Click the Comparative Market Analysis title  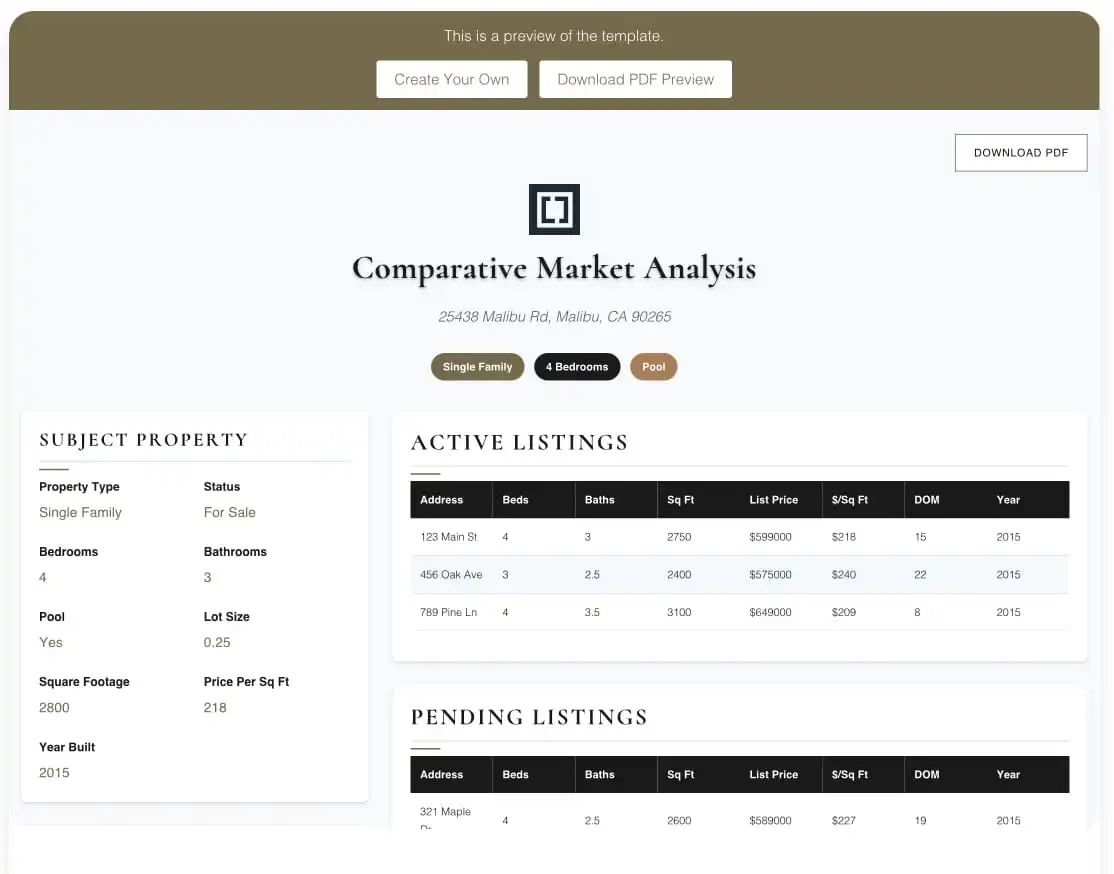(x=554, y=268)
